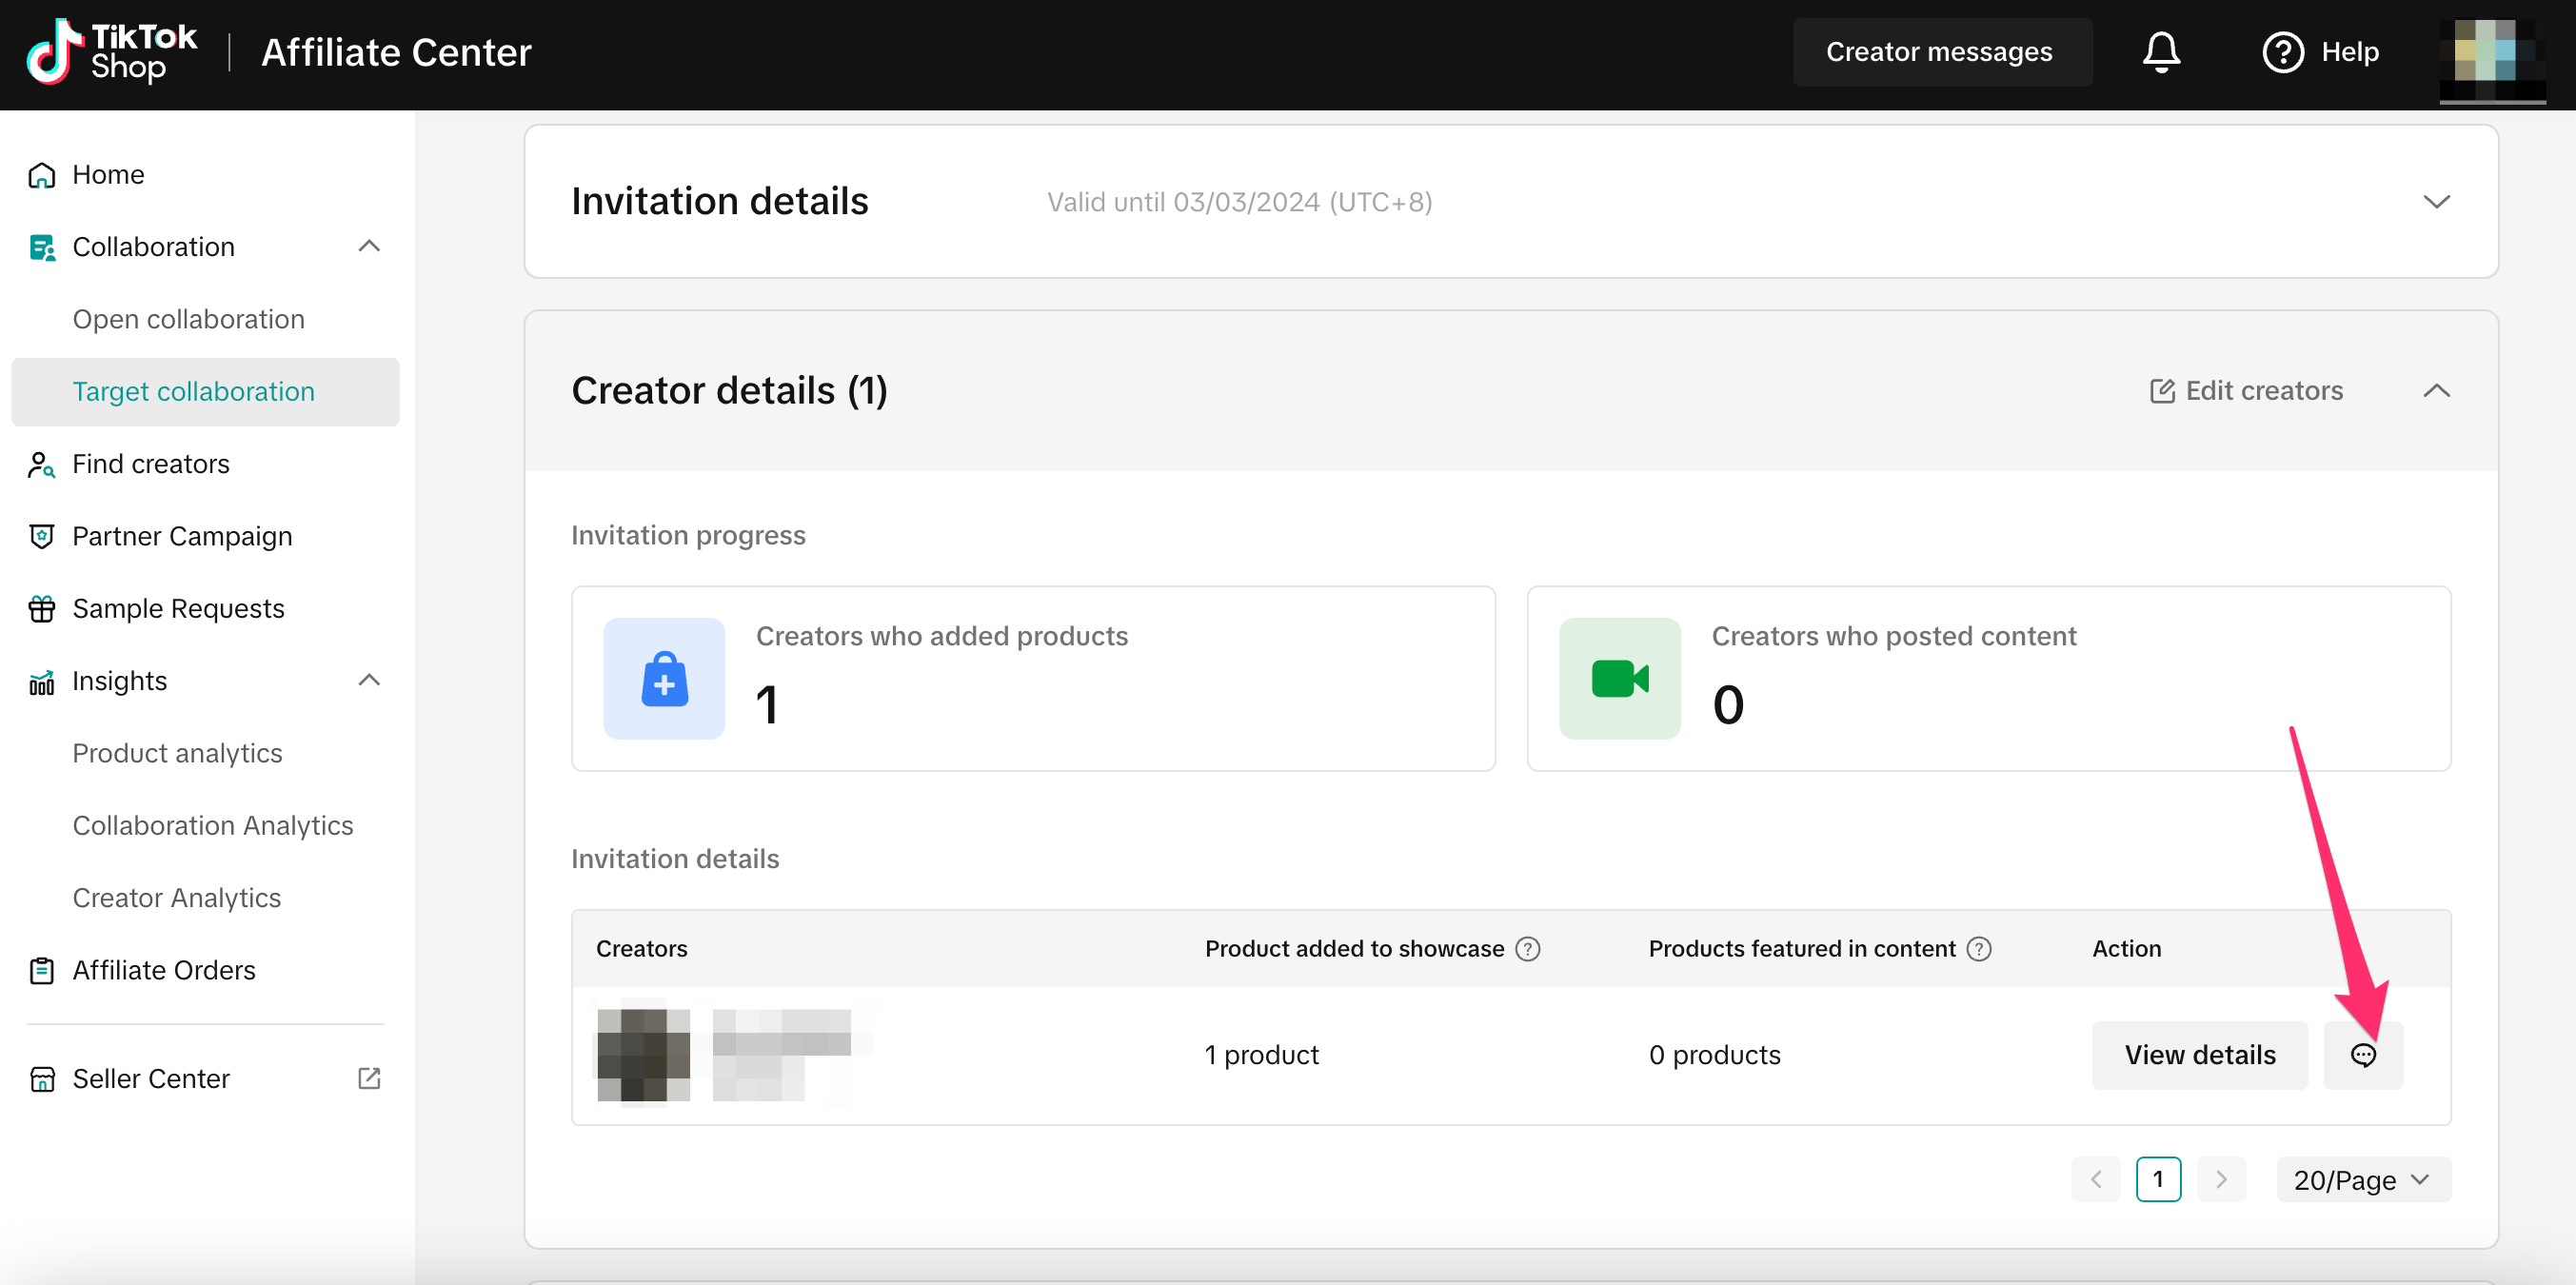Collapse the Collaboration sidebar menu
This screenshot has height=1285, width=2576.
coord(369,246)
